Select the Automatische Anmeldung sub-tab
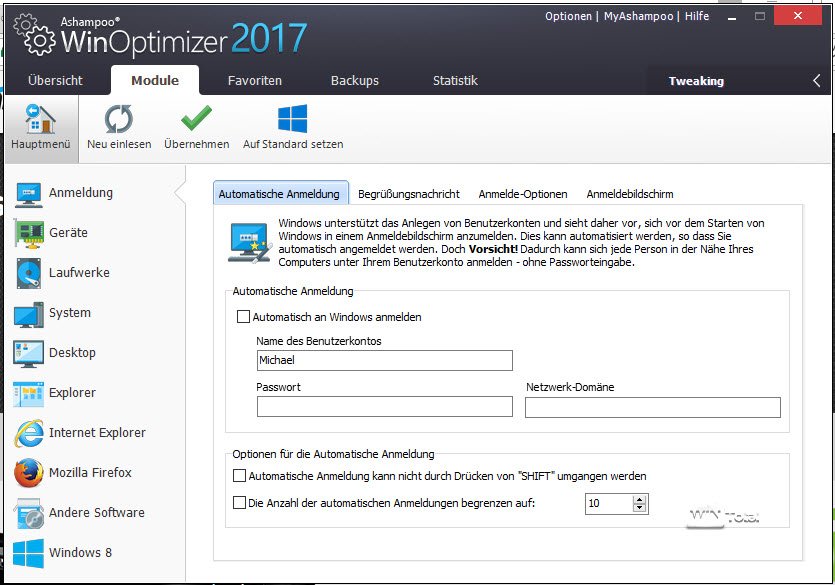This screenshot has width=835, height=585. click(x=281, y=194)
